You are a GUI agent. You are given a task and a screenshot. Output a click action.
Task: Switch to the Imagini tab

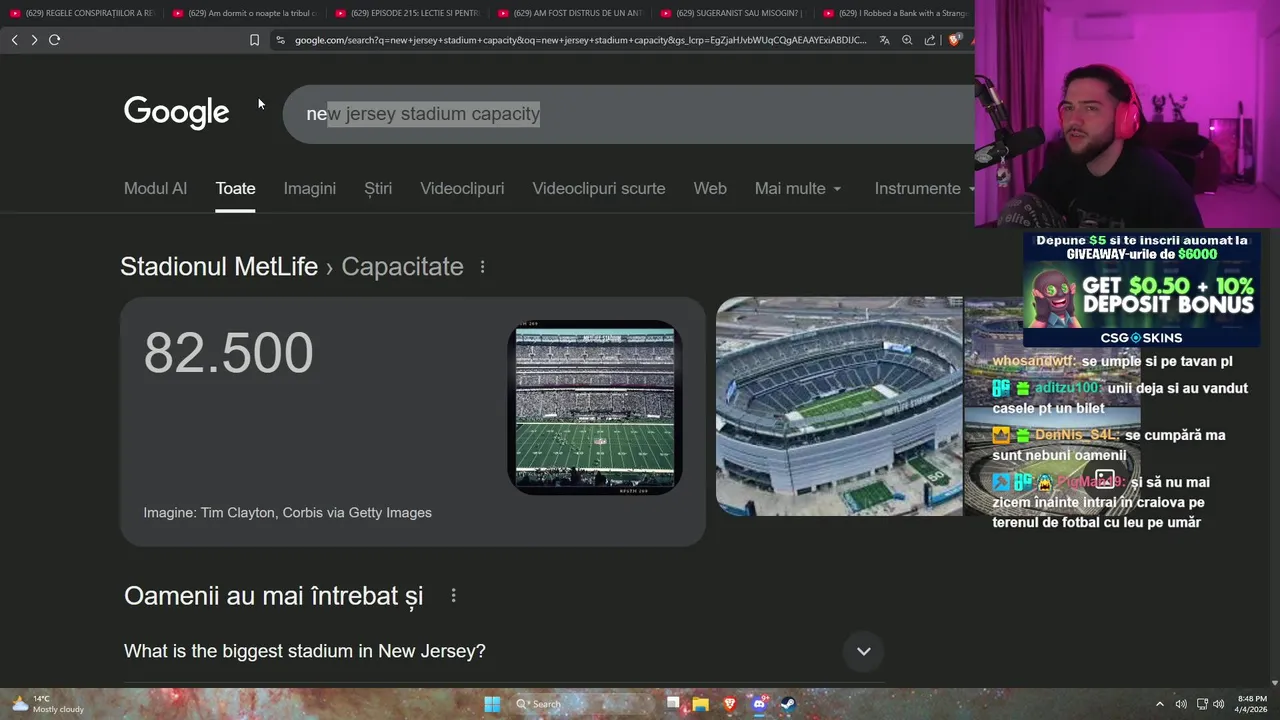pyautogui.click(x=309, y=188)
